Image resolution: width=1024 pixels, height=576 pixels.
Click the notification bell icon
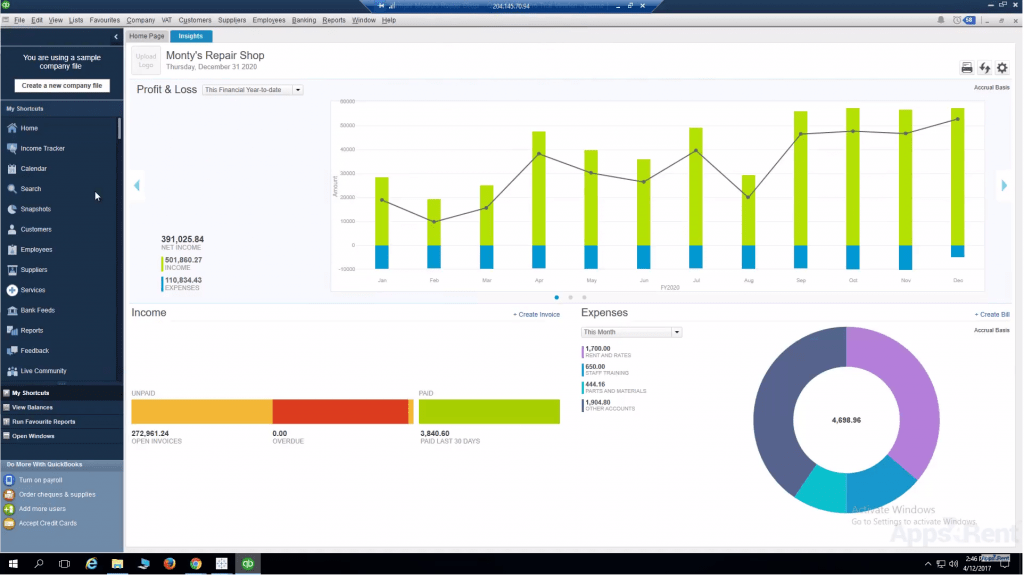click(941, 20)
